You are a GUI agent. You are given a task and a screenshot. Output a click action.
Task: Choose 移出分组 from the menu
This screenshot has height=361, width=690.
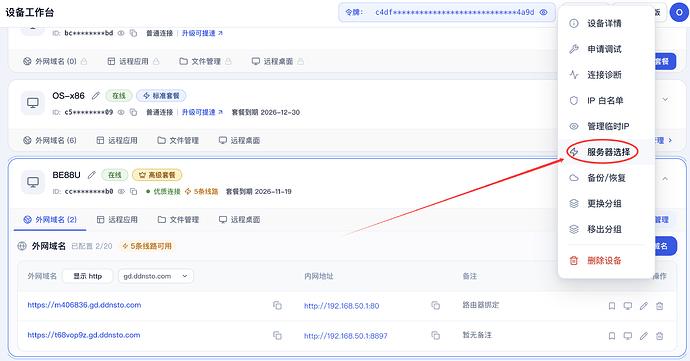point(606,229)
